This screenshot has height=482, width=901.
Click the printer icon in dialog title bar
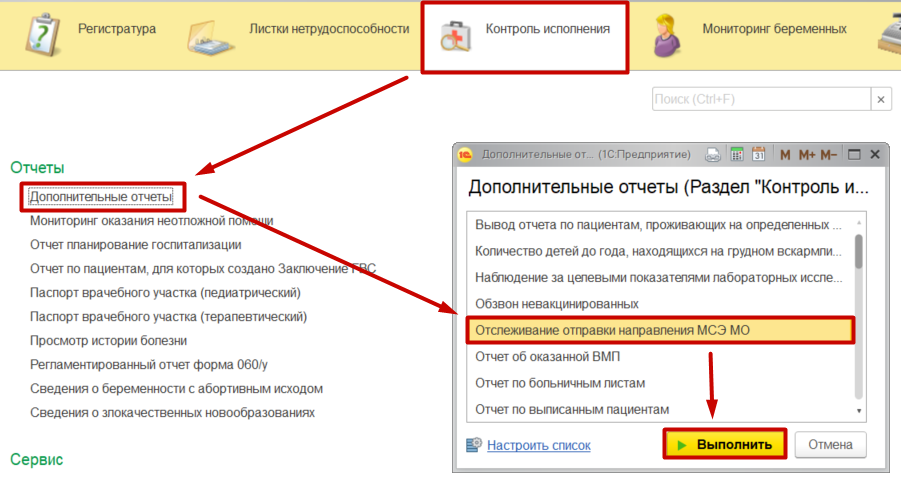point(713,155)
